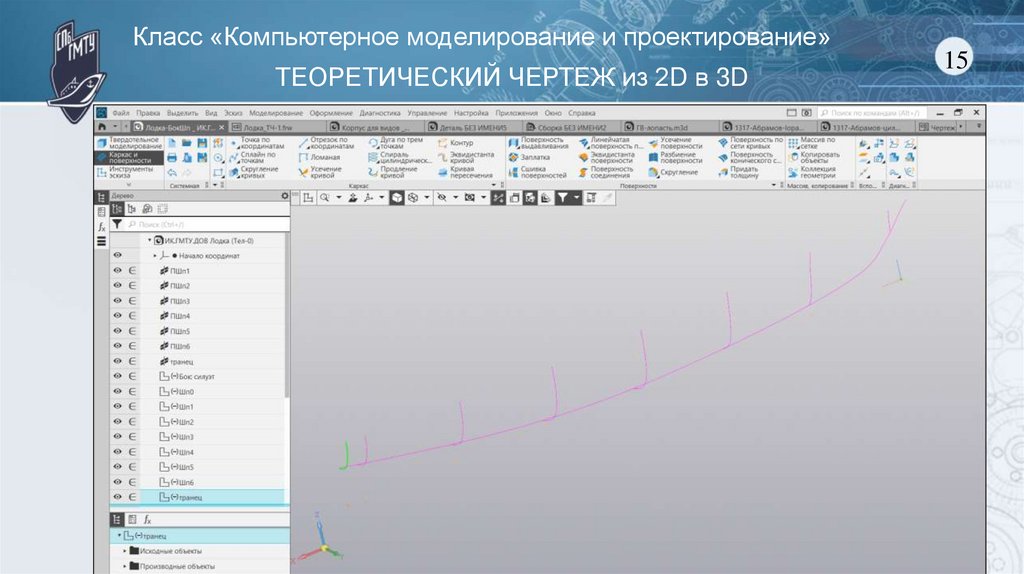The image size is (1024, 574).
Task: Open the Файл menu
Action: tap(121, 113)
